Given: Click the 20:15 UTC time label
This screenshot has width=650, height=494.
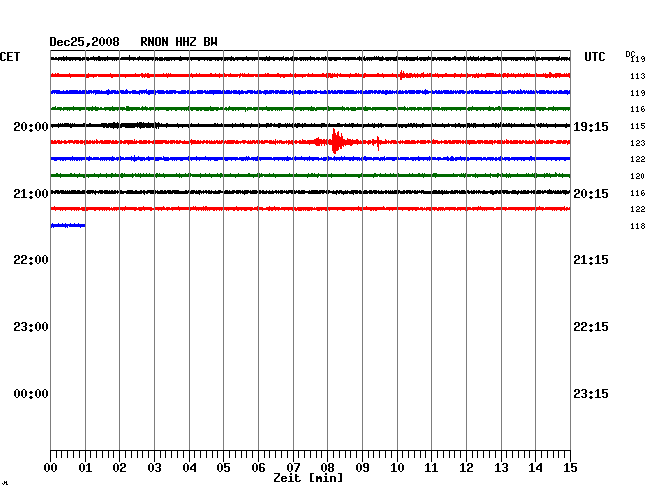Looking at the screenshot, I should (x=591, y=194).
